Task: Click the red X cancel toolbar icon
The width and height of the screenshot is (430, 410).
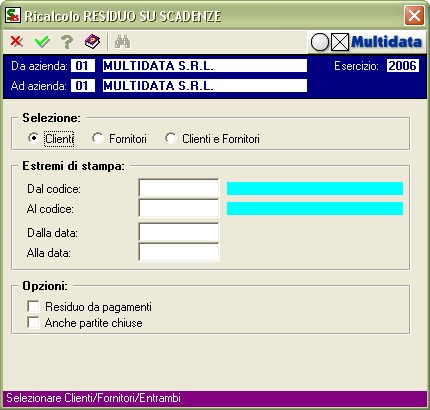Action: [x=16, y=42]
